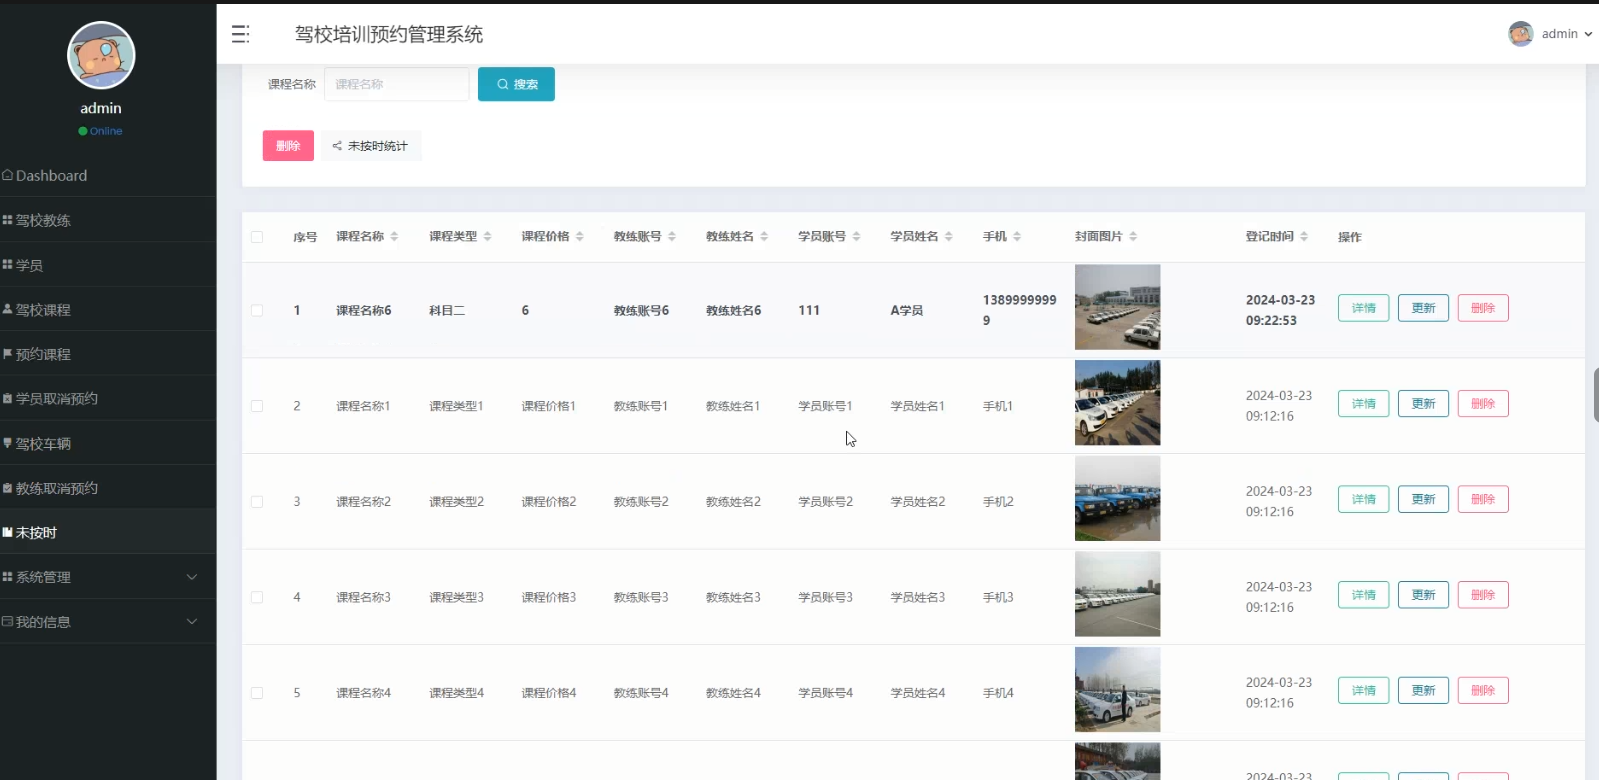This screenshot has width=1599, height=780.
Task: Sort by 登记时间 column arrows
Action: tap(1304, 237)
